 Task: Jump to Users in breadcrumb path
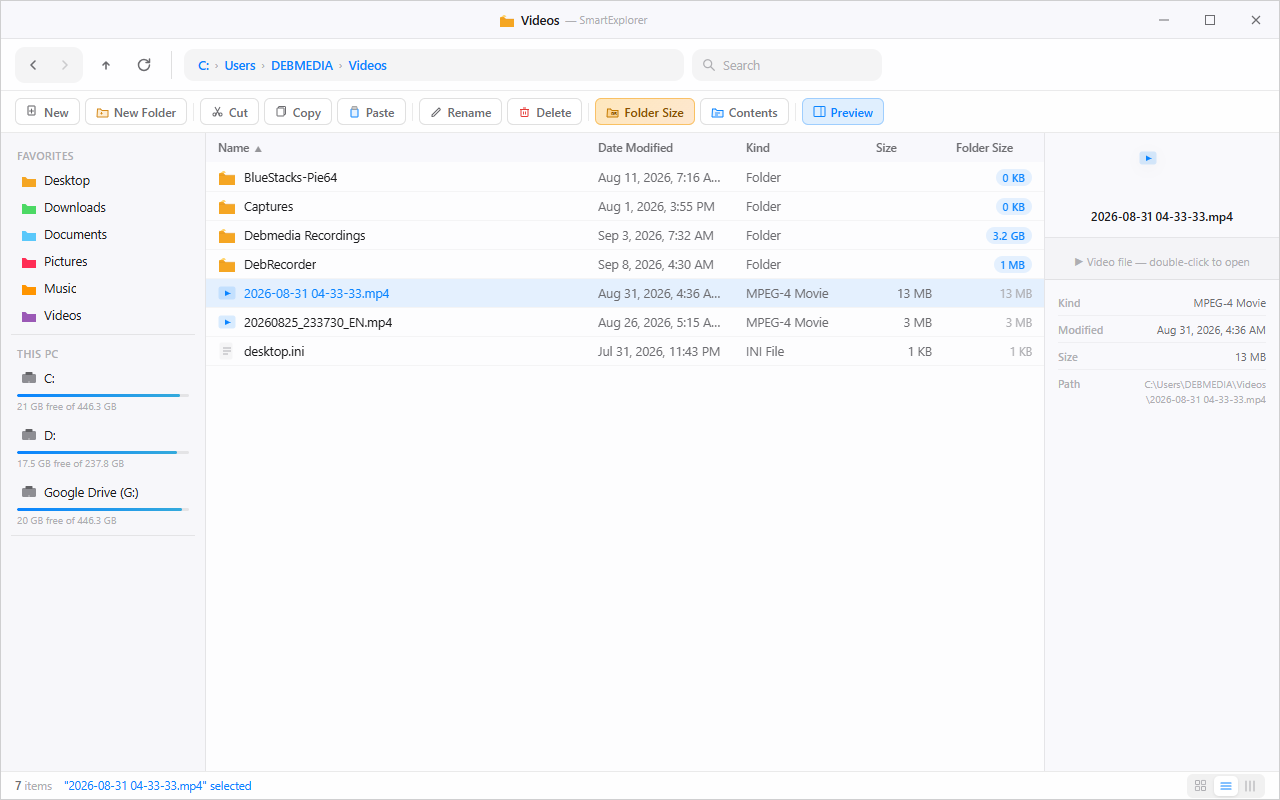coord(240,66)
